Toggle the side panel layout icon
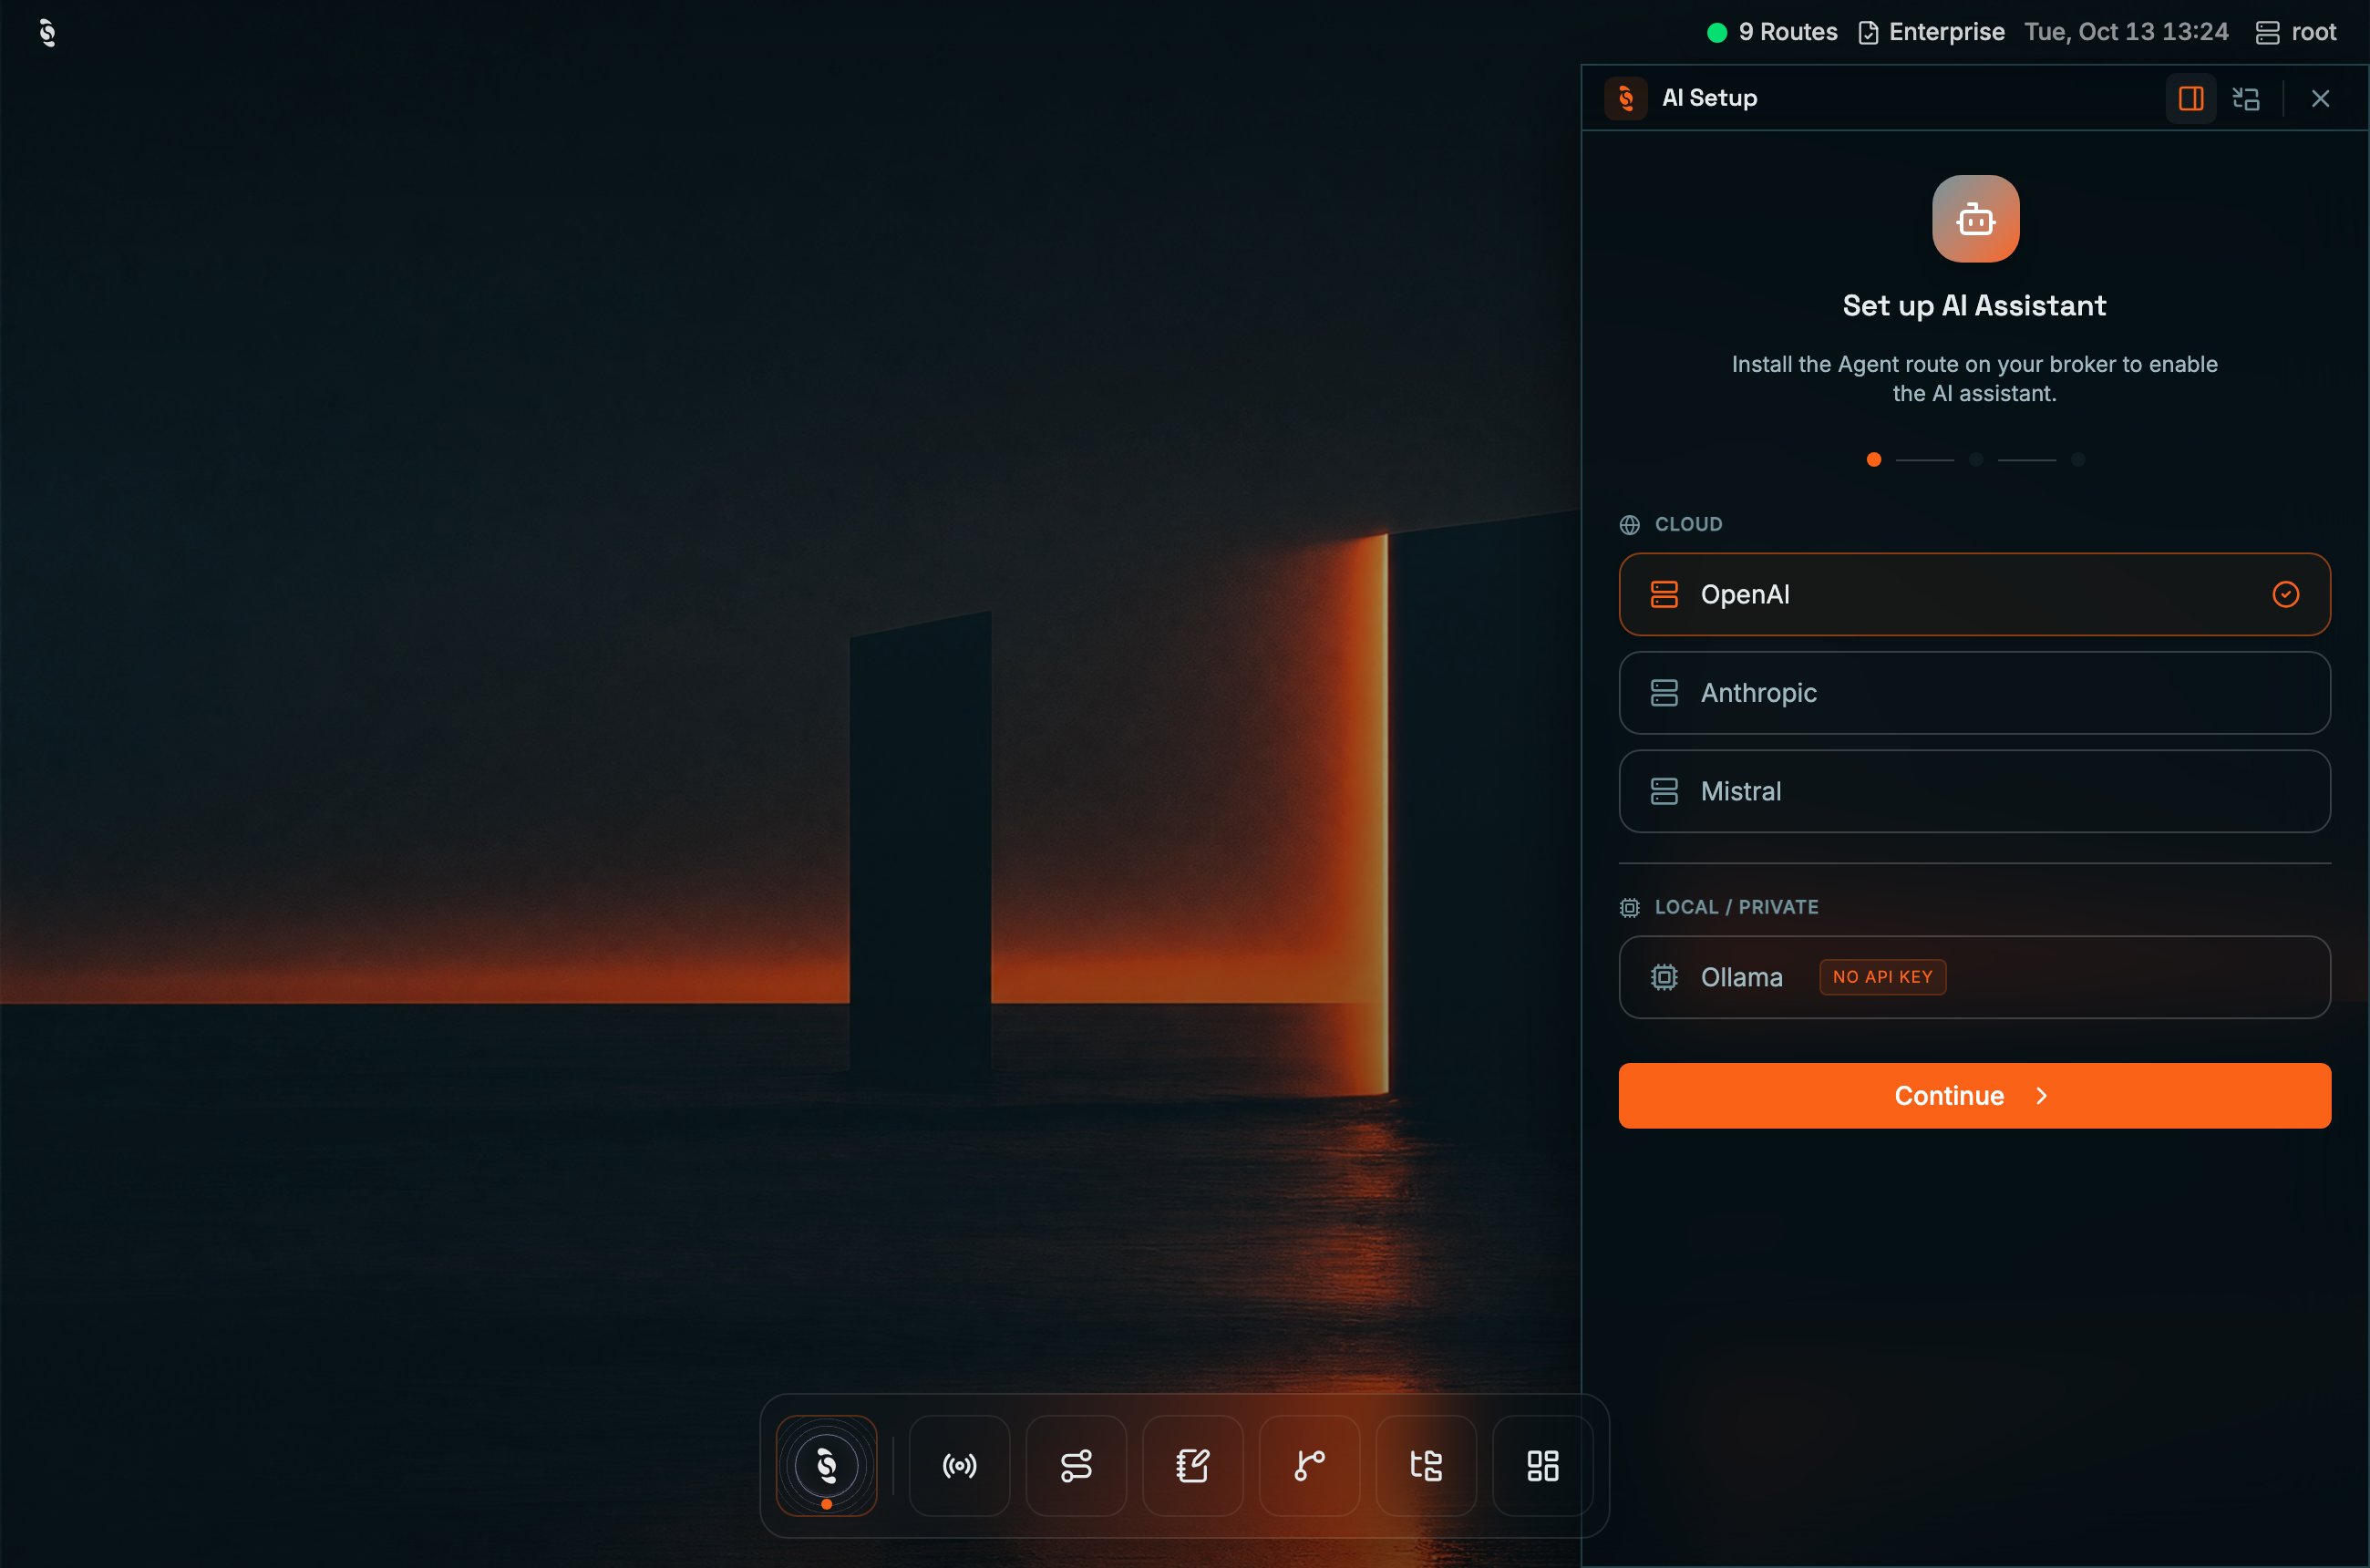This screenshot has width=2370, height=1568. 2191,98
